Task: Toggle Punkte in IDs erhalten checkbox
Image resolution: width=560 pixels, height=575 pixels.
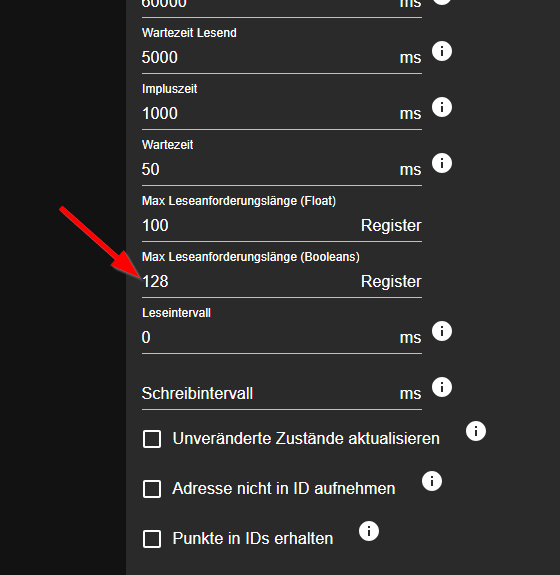Action: coord(152,539)
